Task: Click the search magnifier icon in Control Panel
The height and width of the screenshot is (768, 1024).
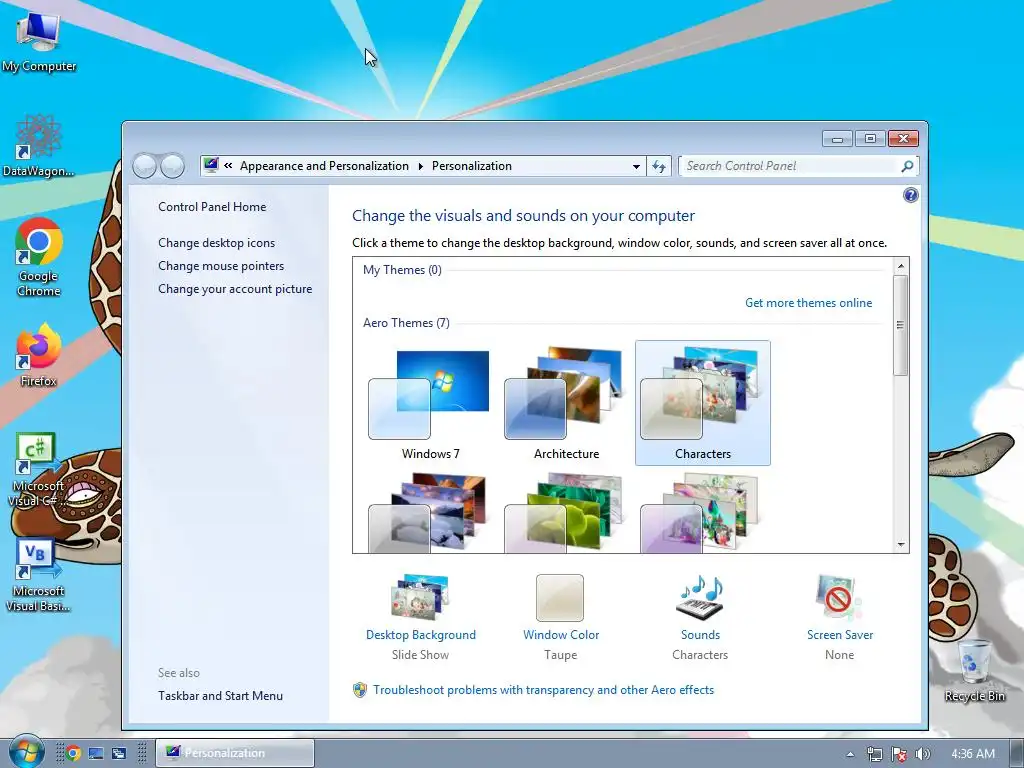Action: [907, 166]
